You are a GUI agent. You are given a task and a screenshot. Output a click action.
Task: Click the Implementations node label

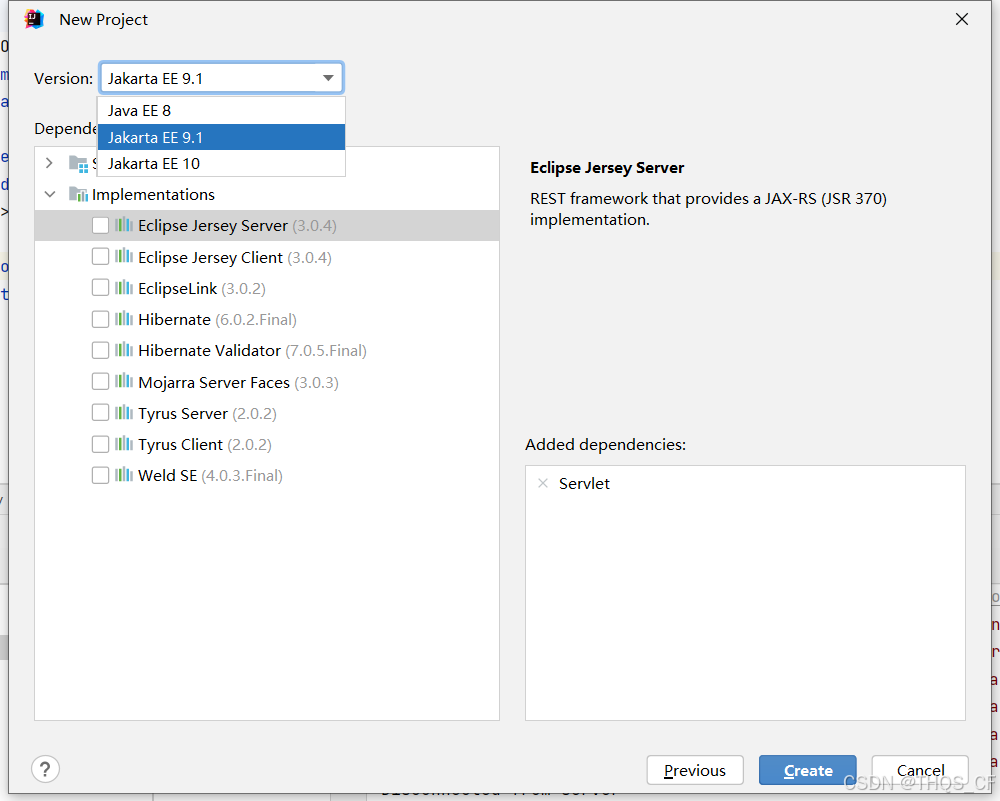(x=153, y=195)
